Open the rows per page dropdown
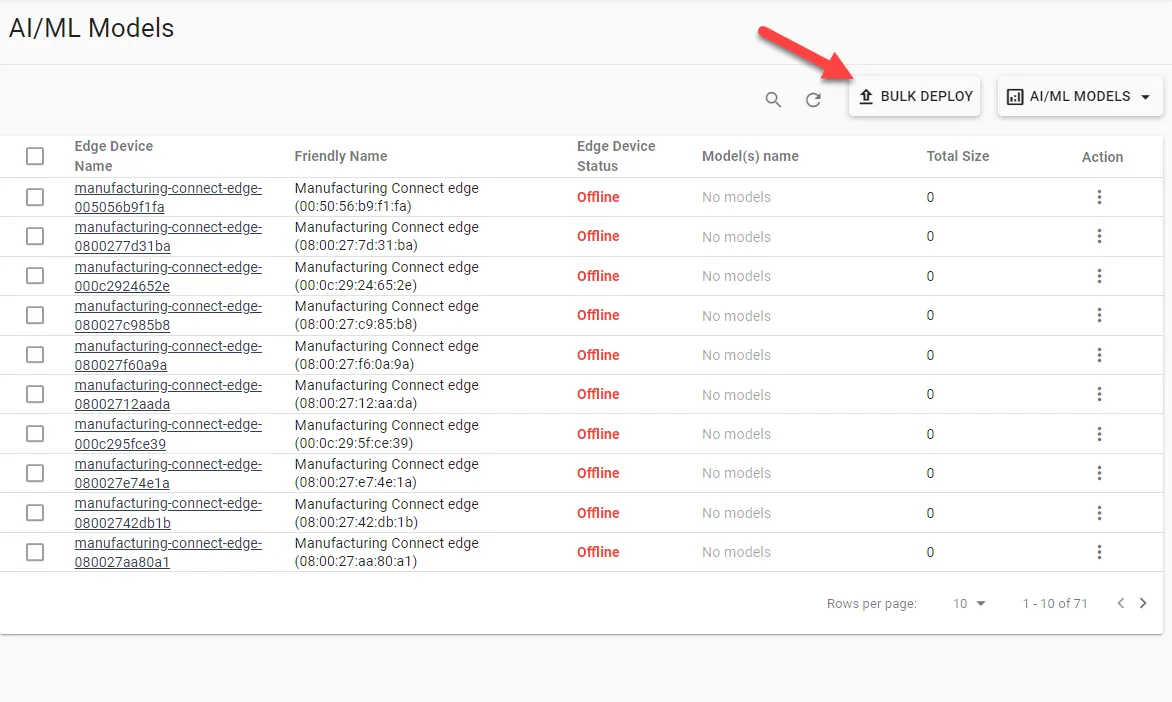This screenshot has width=1172, height=702. pos(969,603)
